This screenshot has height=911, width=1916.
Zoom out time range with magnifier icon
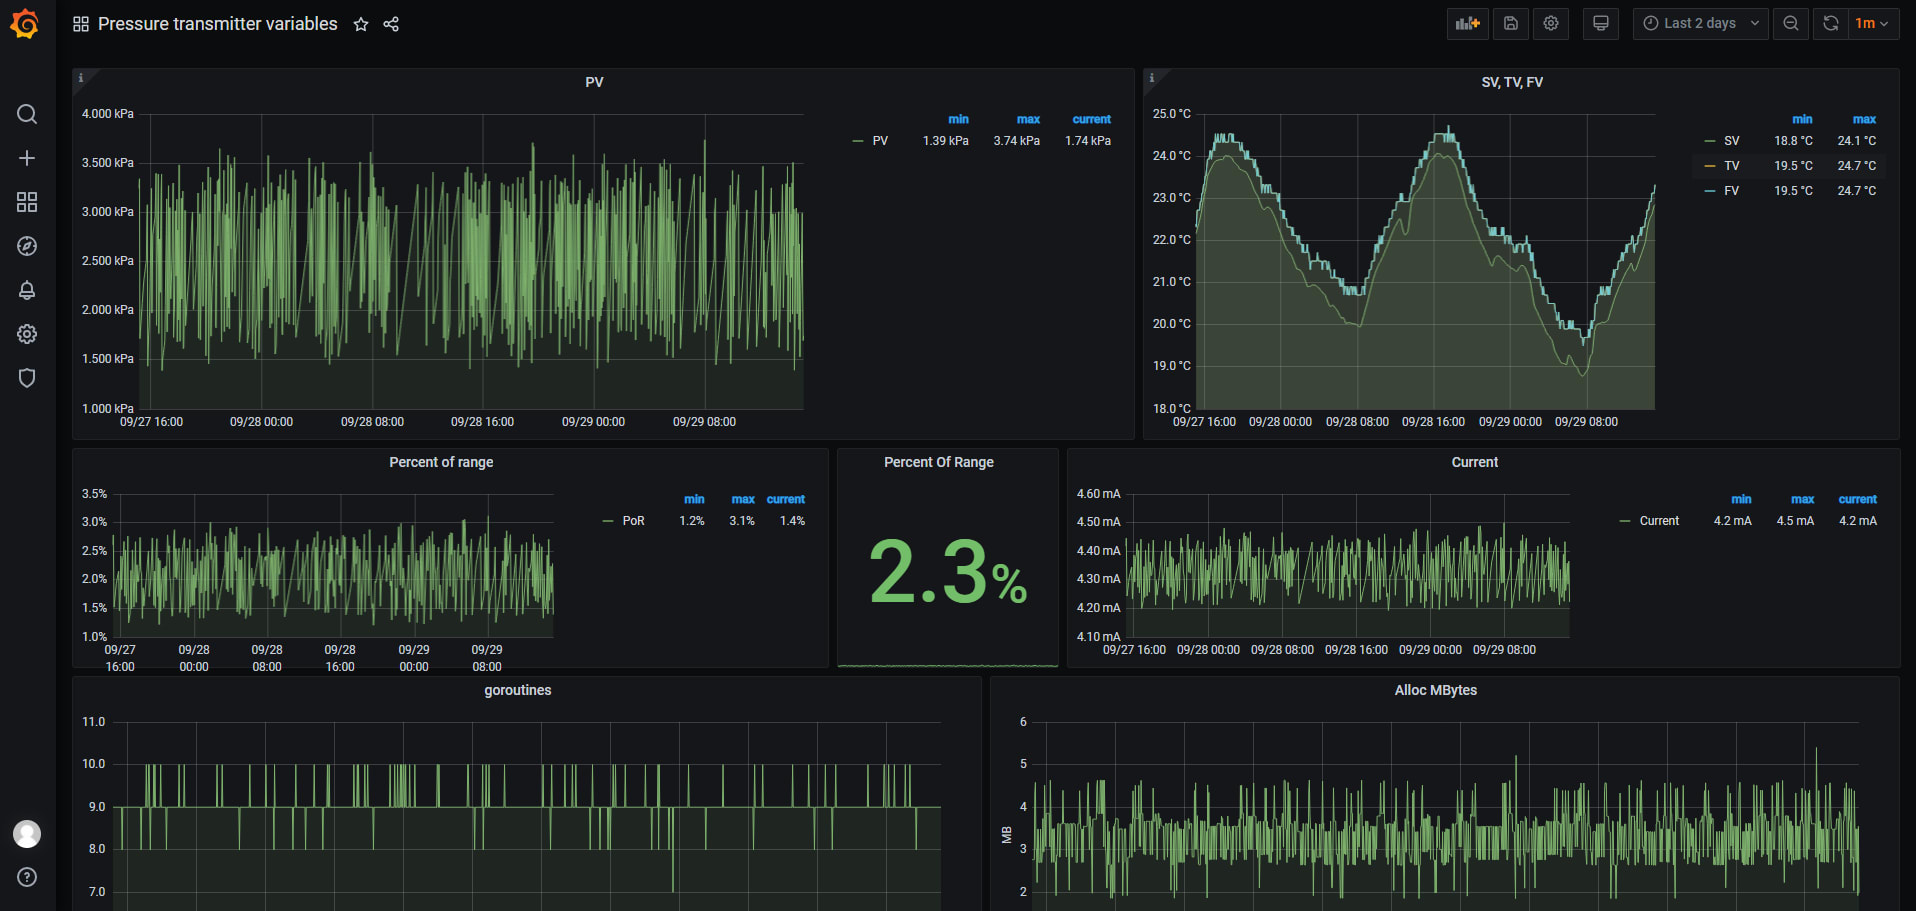coord(1791,23)
